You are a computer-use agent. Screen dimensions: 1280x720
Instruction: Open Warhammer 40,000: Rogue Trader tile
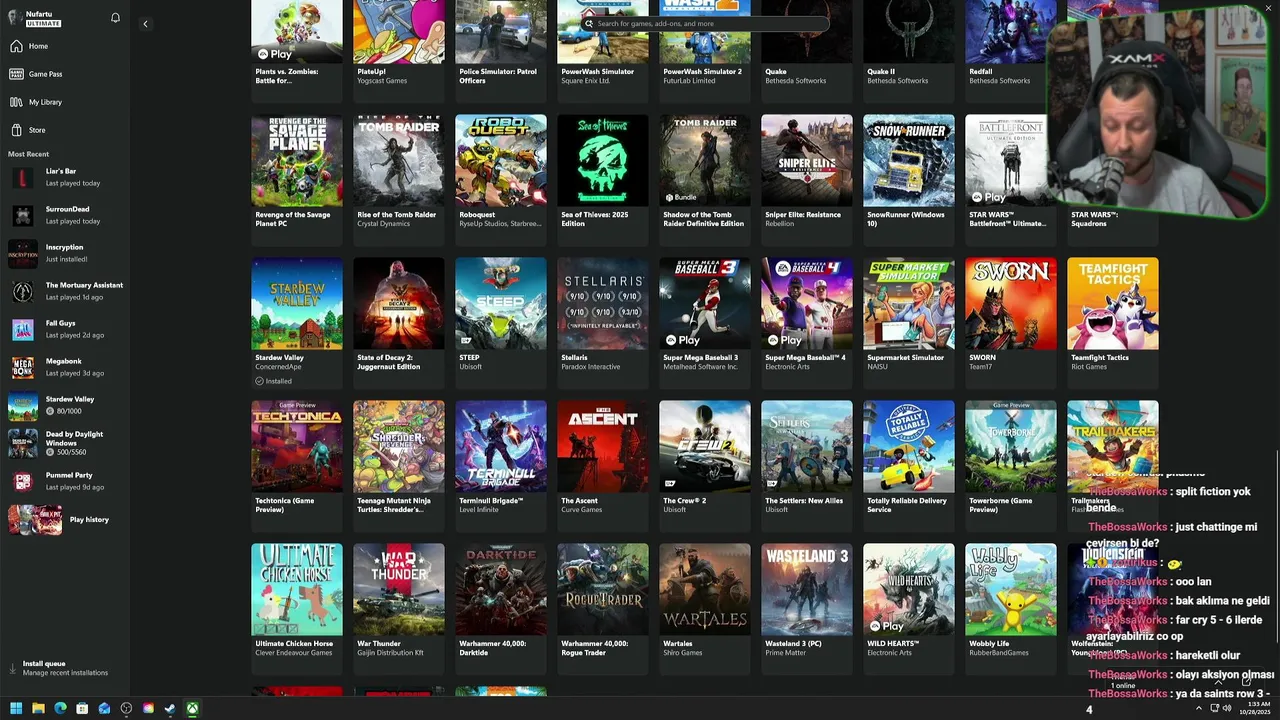point(603,609)
